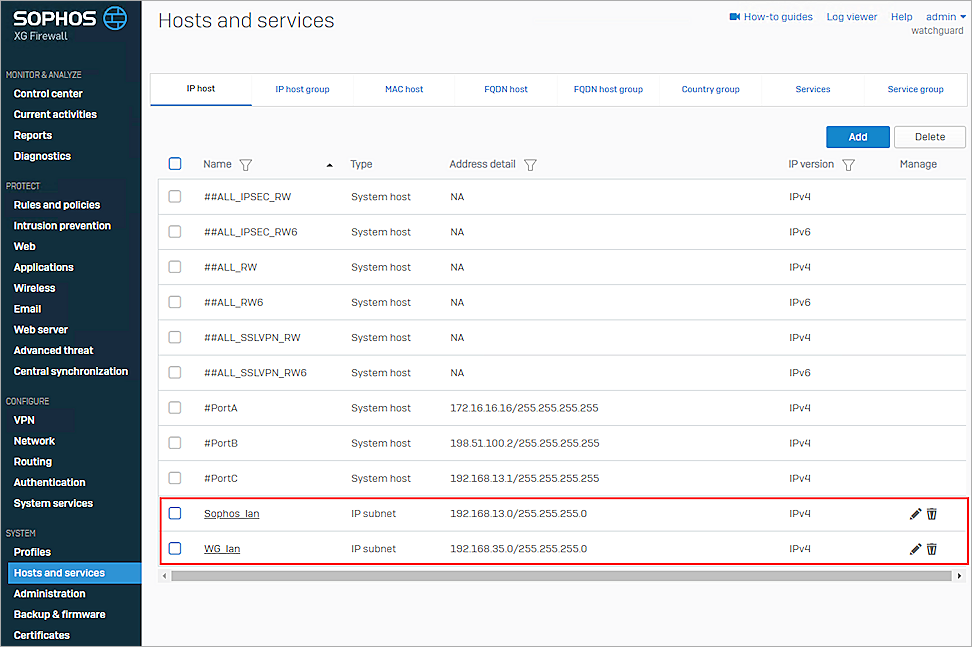Check the ##ALL_RW row checkbox

point(175,267)
